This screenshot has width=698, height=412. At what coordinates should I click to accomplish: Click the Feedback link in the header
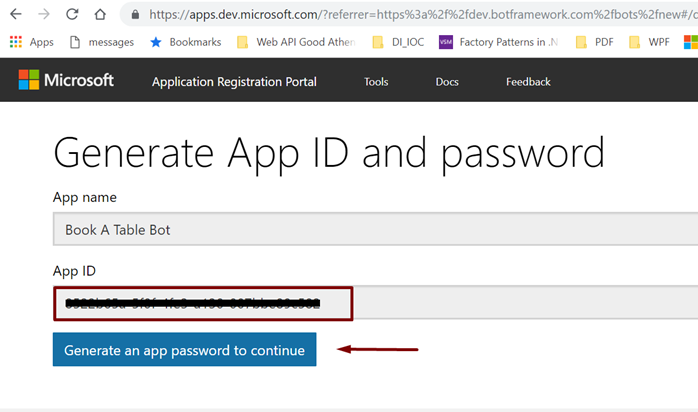click(528, 82)
